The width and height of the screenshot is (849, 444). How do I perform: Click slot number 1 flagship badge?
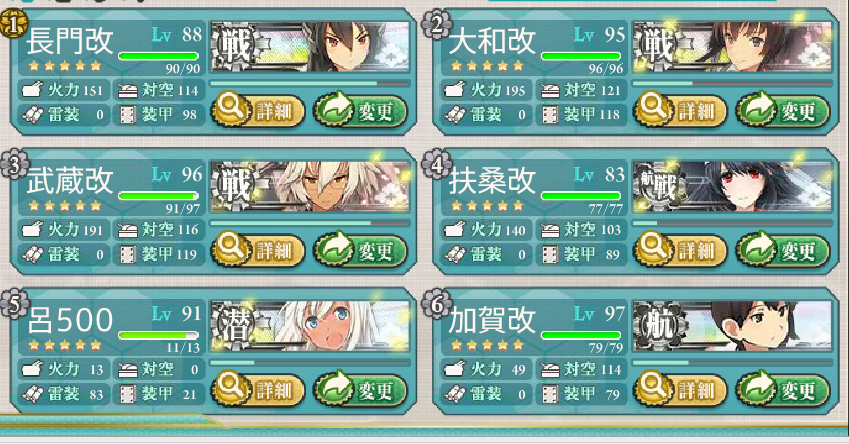tap(14, 24)
